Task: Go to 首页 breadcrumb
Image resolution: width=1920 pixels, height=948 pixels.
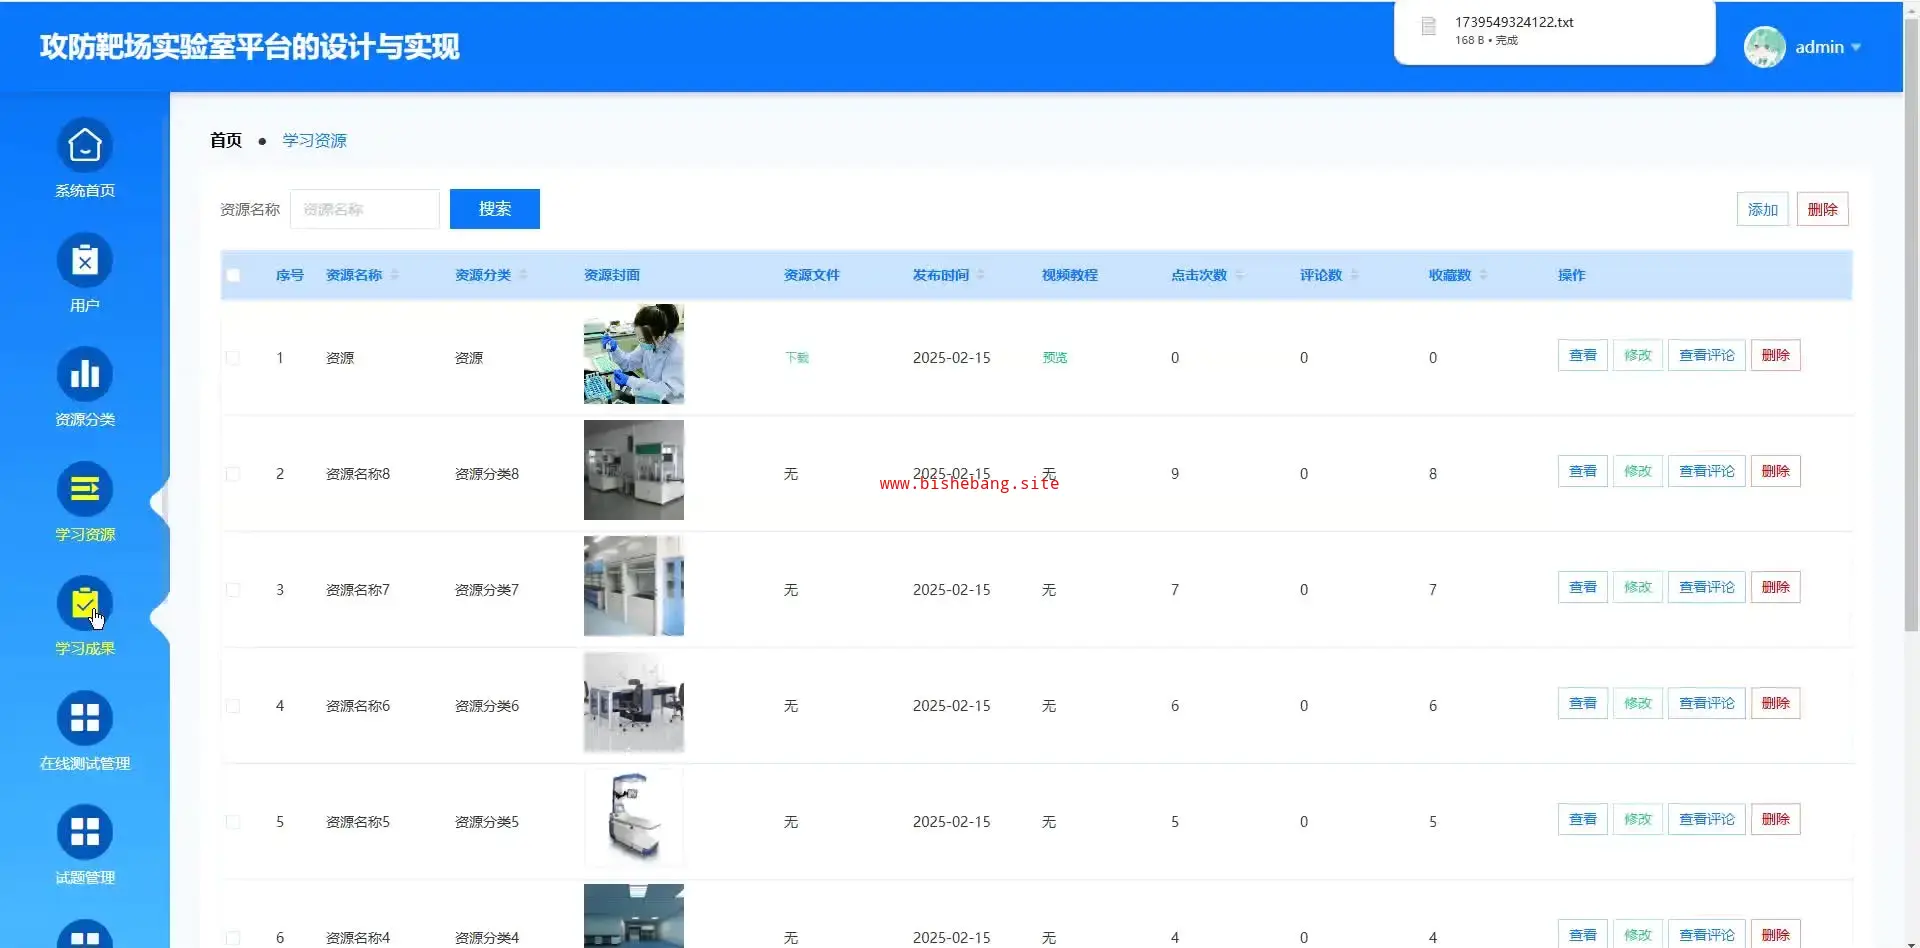Action: click(x=226, y=140)
